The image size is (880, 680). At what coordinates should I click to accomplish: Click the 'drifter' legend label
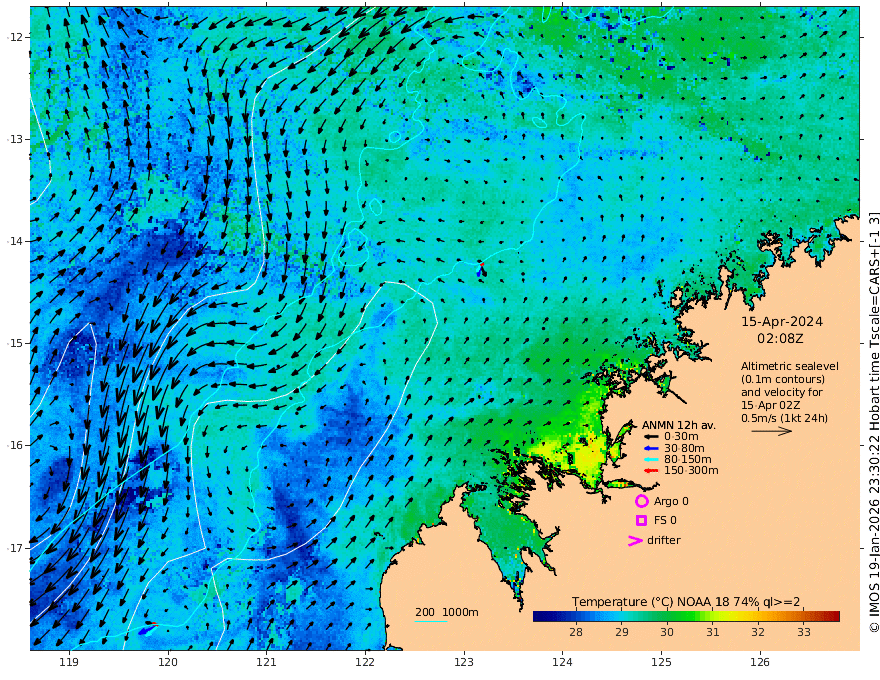(x=663, y=540)
